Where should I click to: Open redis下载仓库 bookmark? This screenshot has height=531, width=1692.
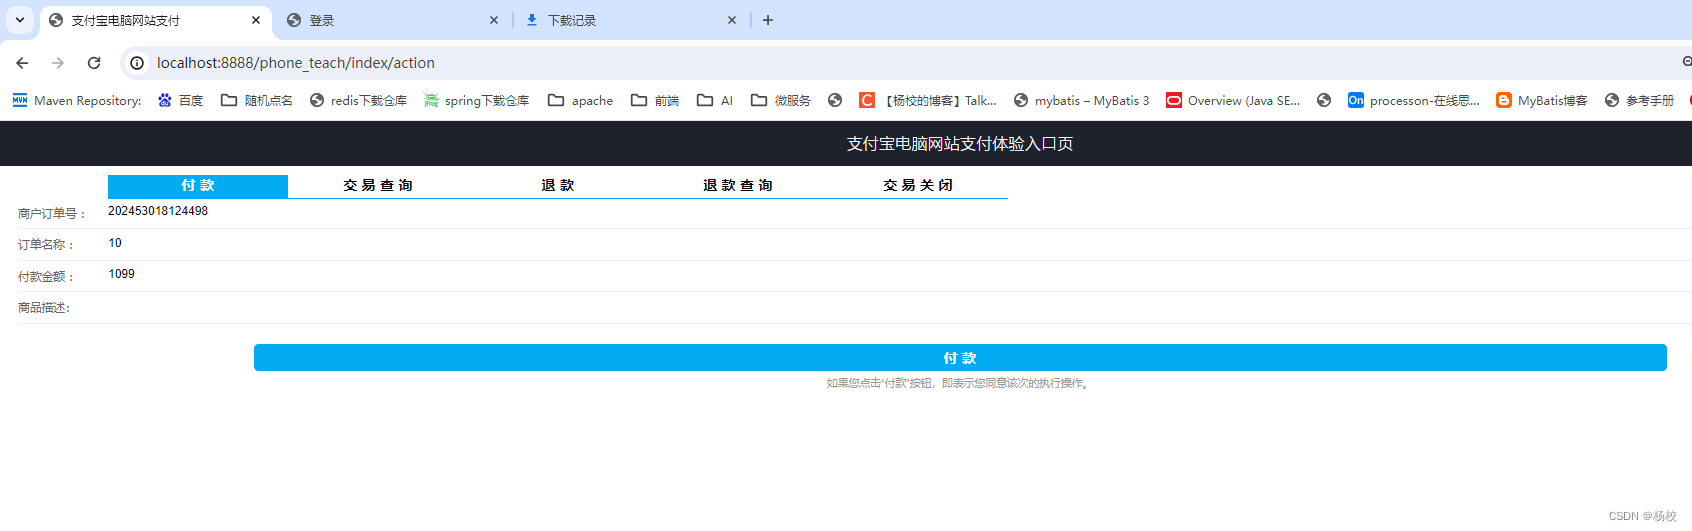358,100
